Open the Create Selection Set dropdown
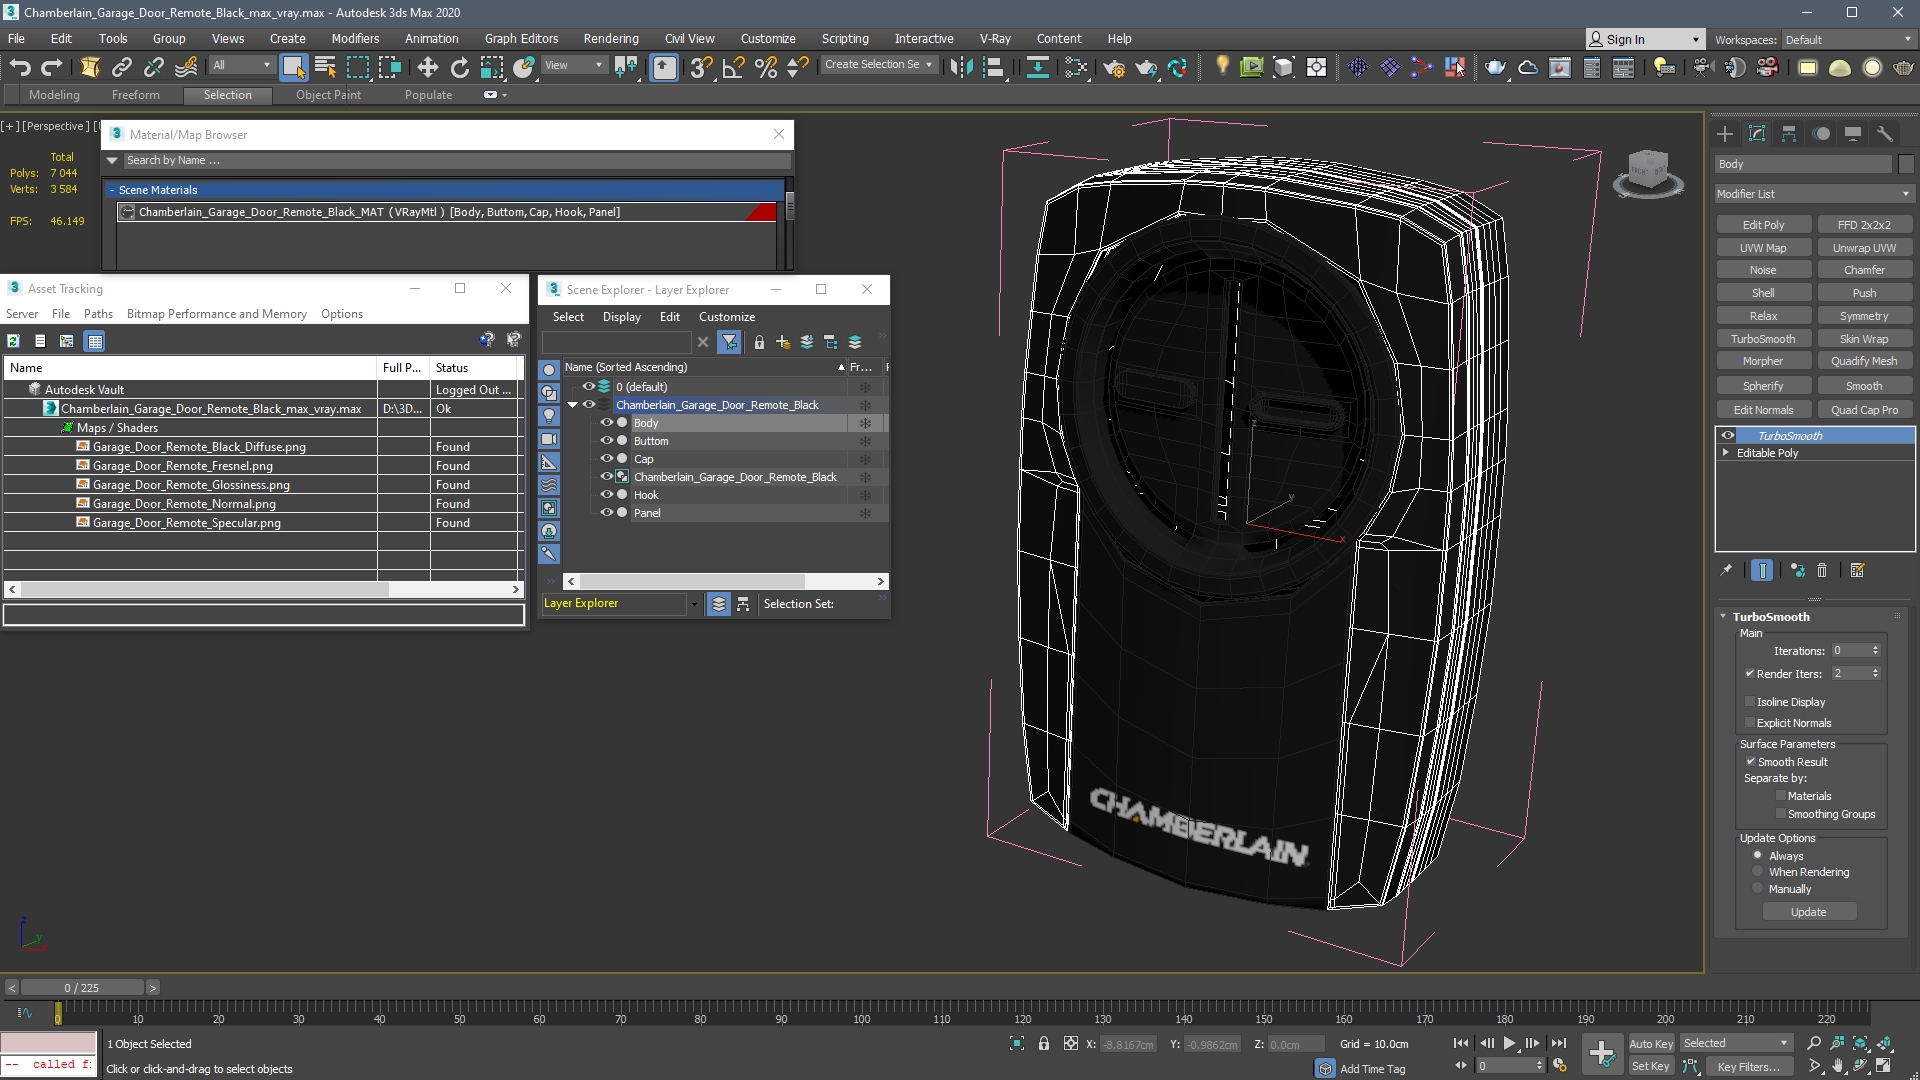1920x1080 pixels. pos(879,64)
